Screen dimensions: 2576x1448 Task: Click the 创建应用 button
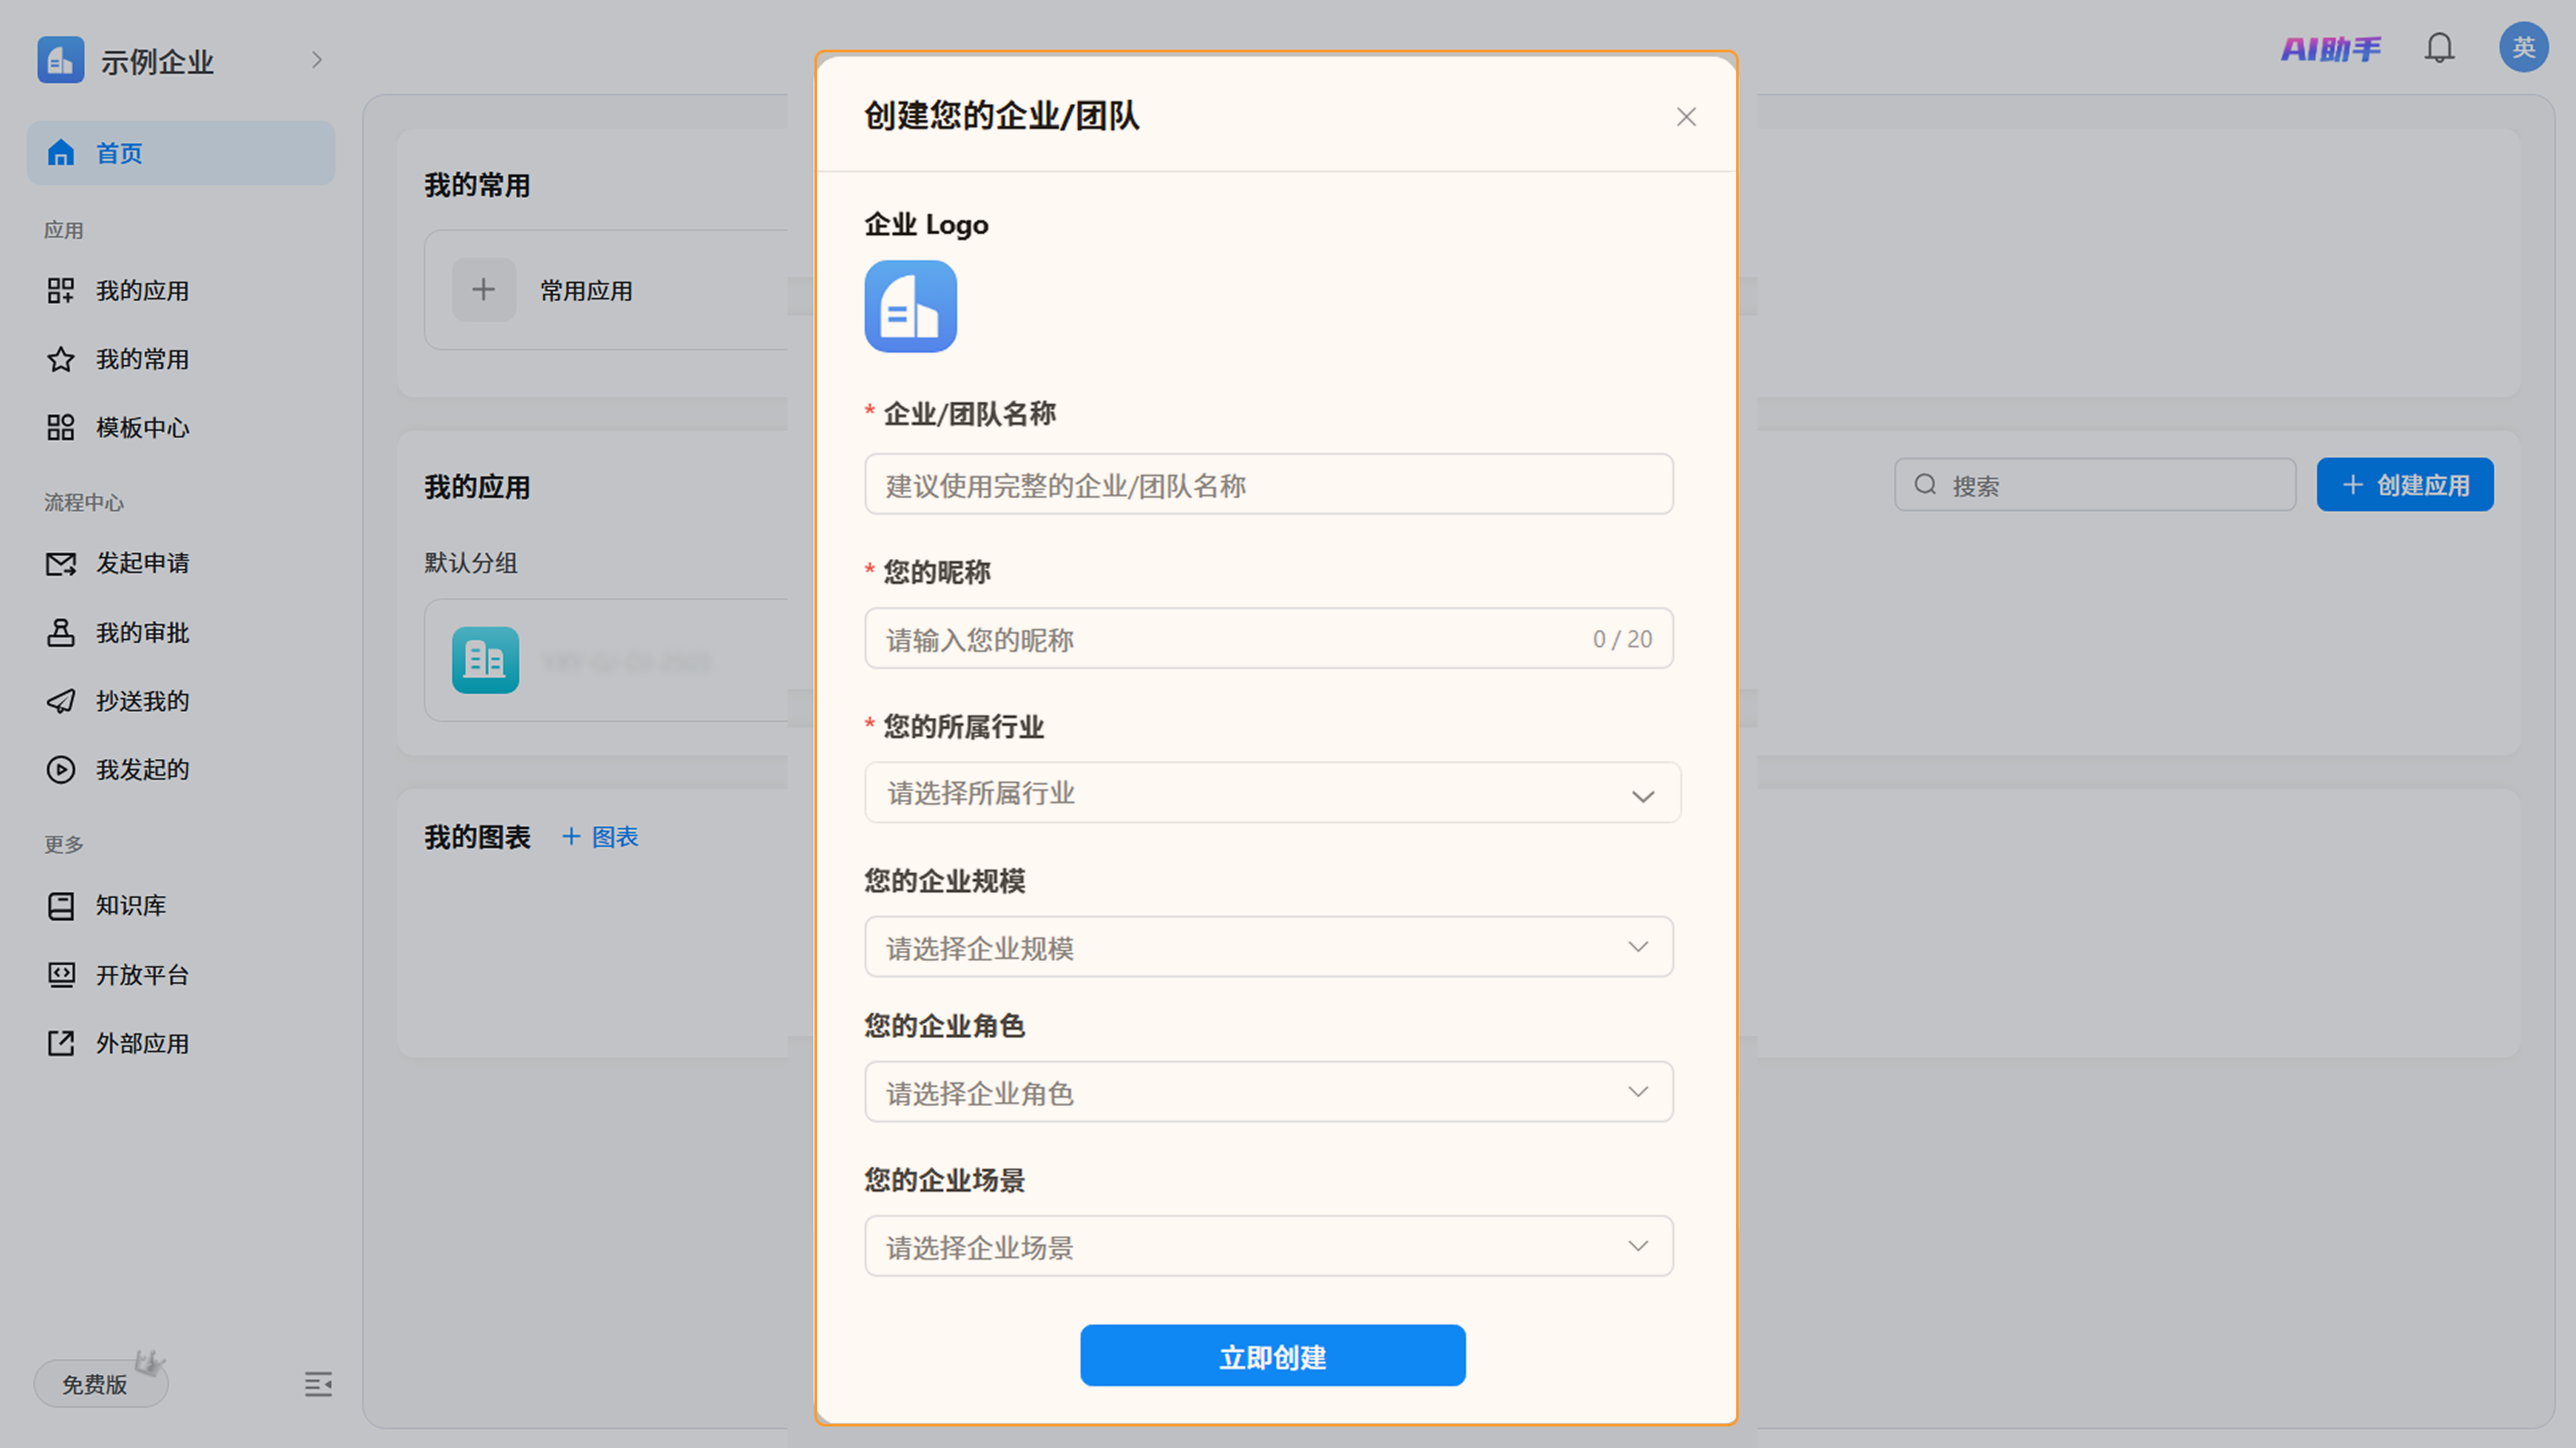pyautogui.click(x=2405, y=485)
